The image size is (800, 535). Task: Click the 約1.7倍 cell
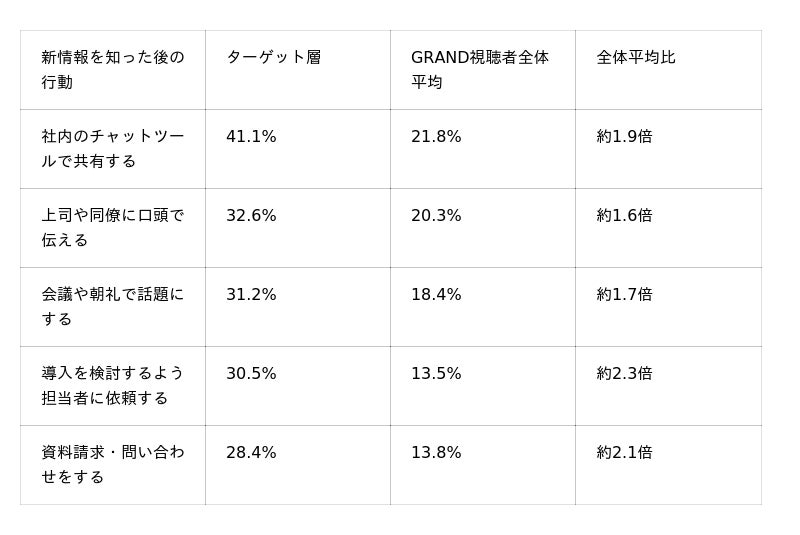[668, 307]
